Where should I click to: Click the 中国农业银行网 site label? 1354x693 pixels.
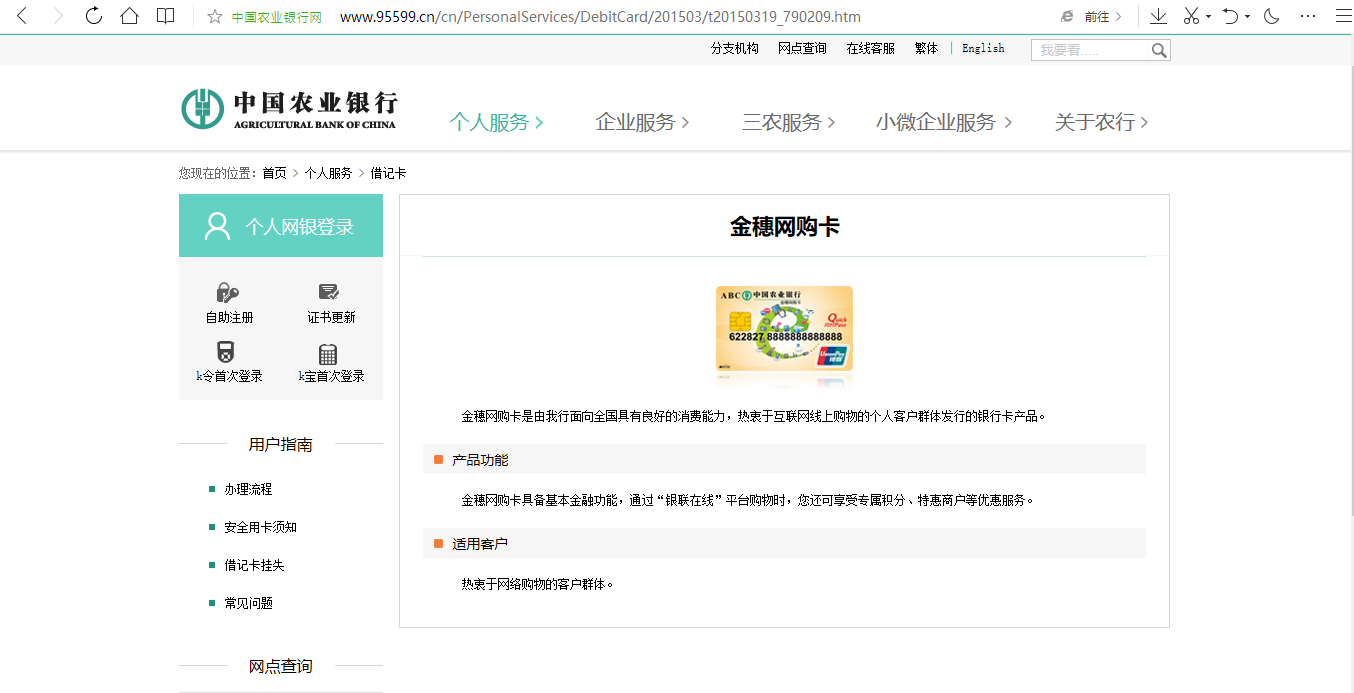pyautogui.click(x=277, y=17)
